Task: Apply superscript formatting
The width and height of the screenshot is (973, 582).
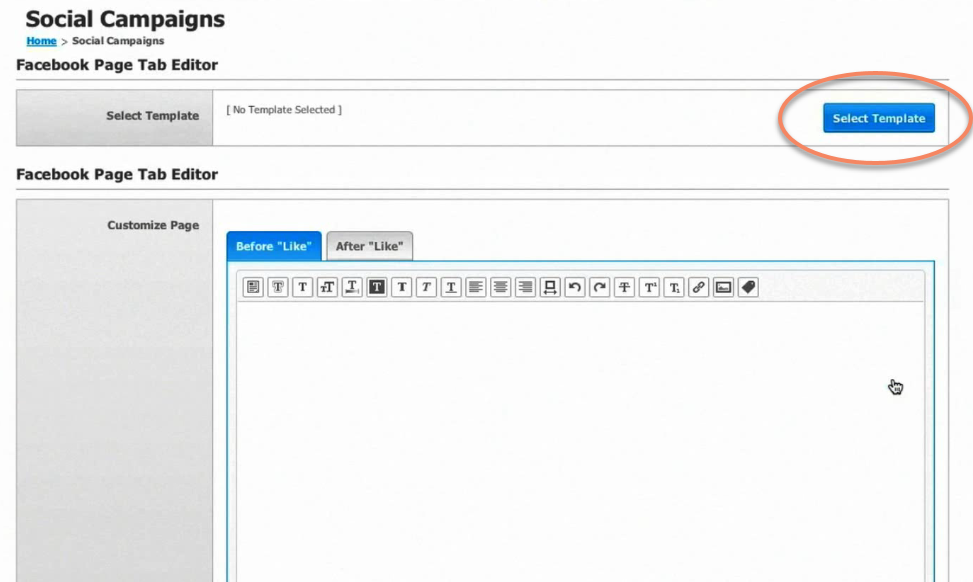Action: pos(649,287)
